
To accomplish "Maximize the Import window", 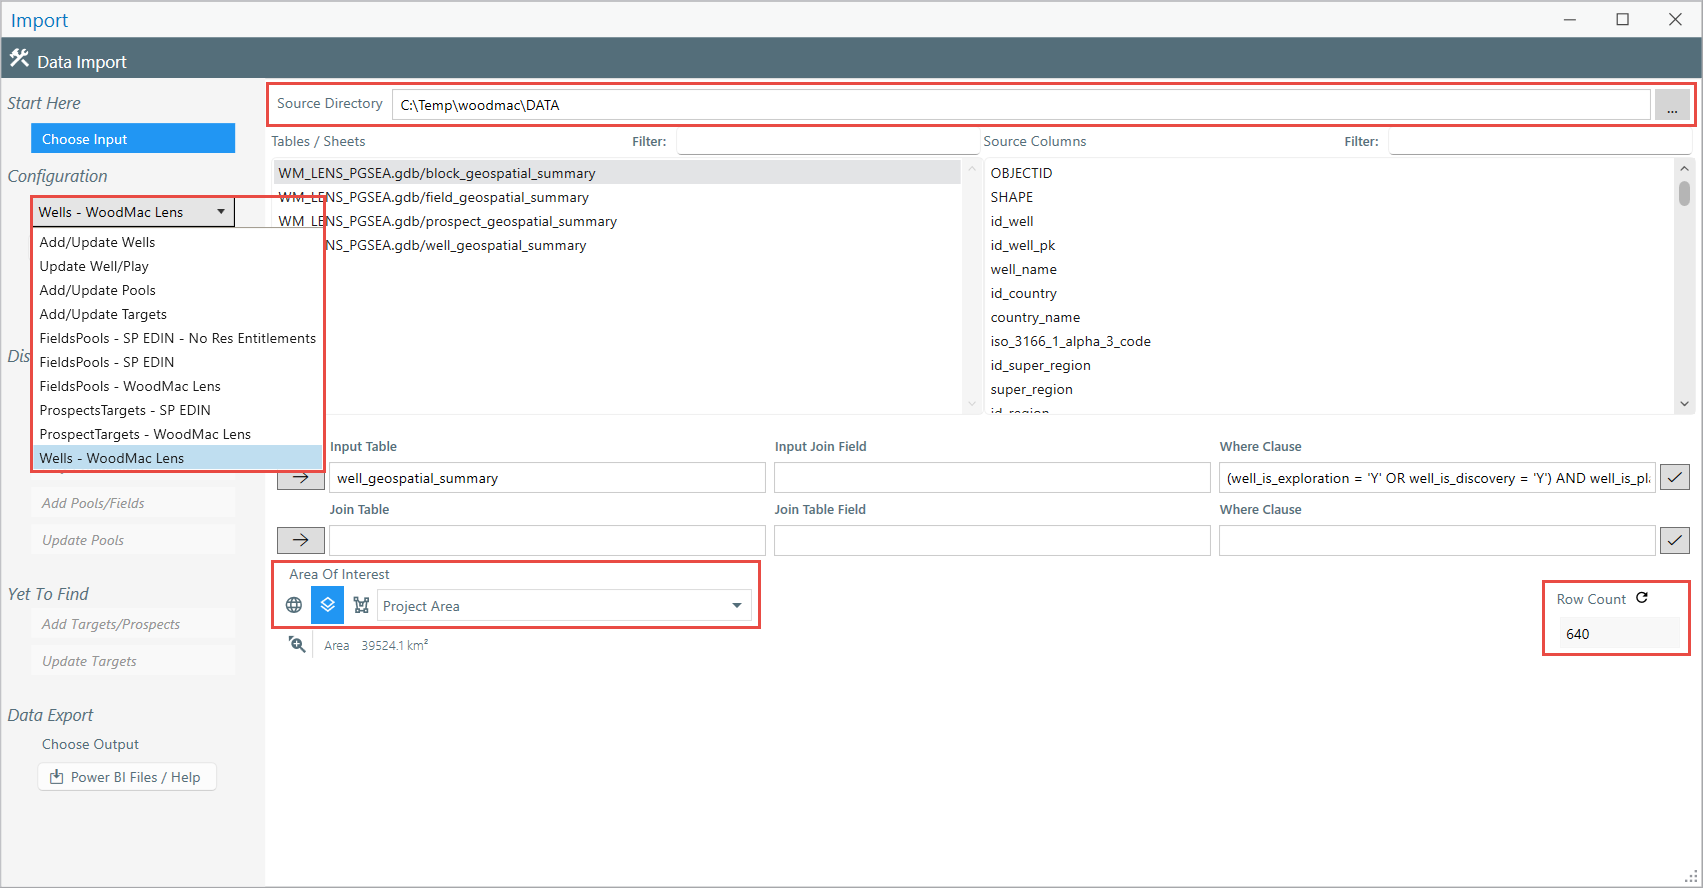I will [1623, 19].
